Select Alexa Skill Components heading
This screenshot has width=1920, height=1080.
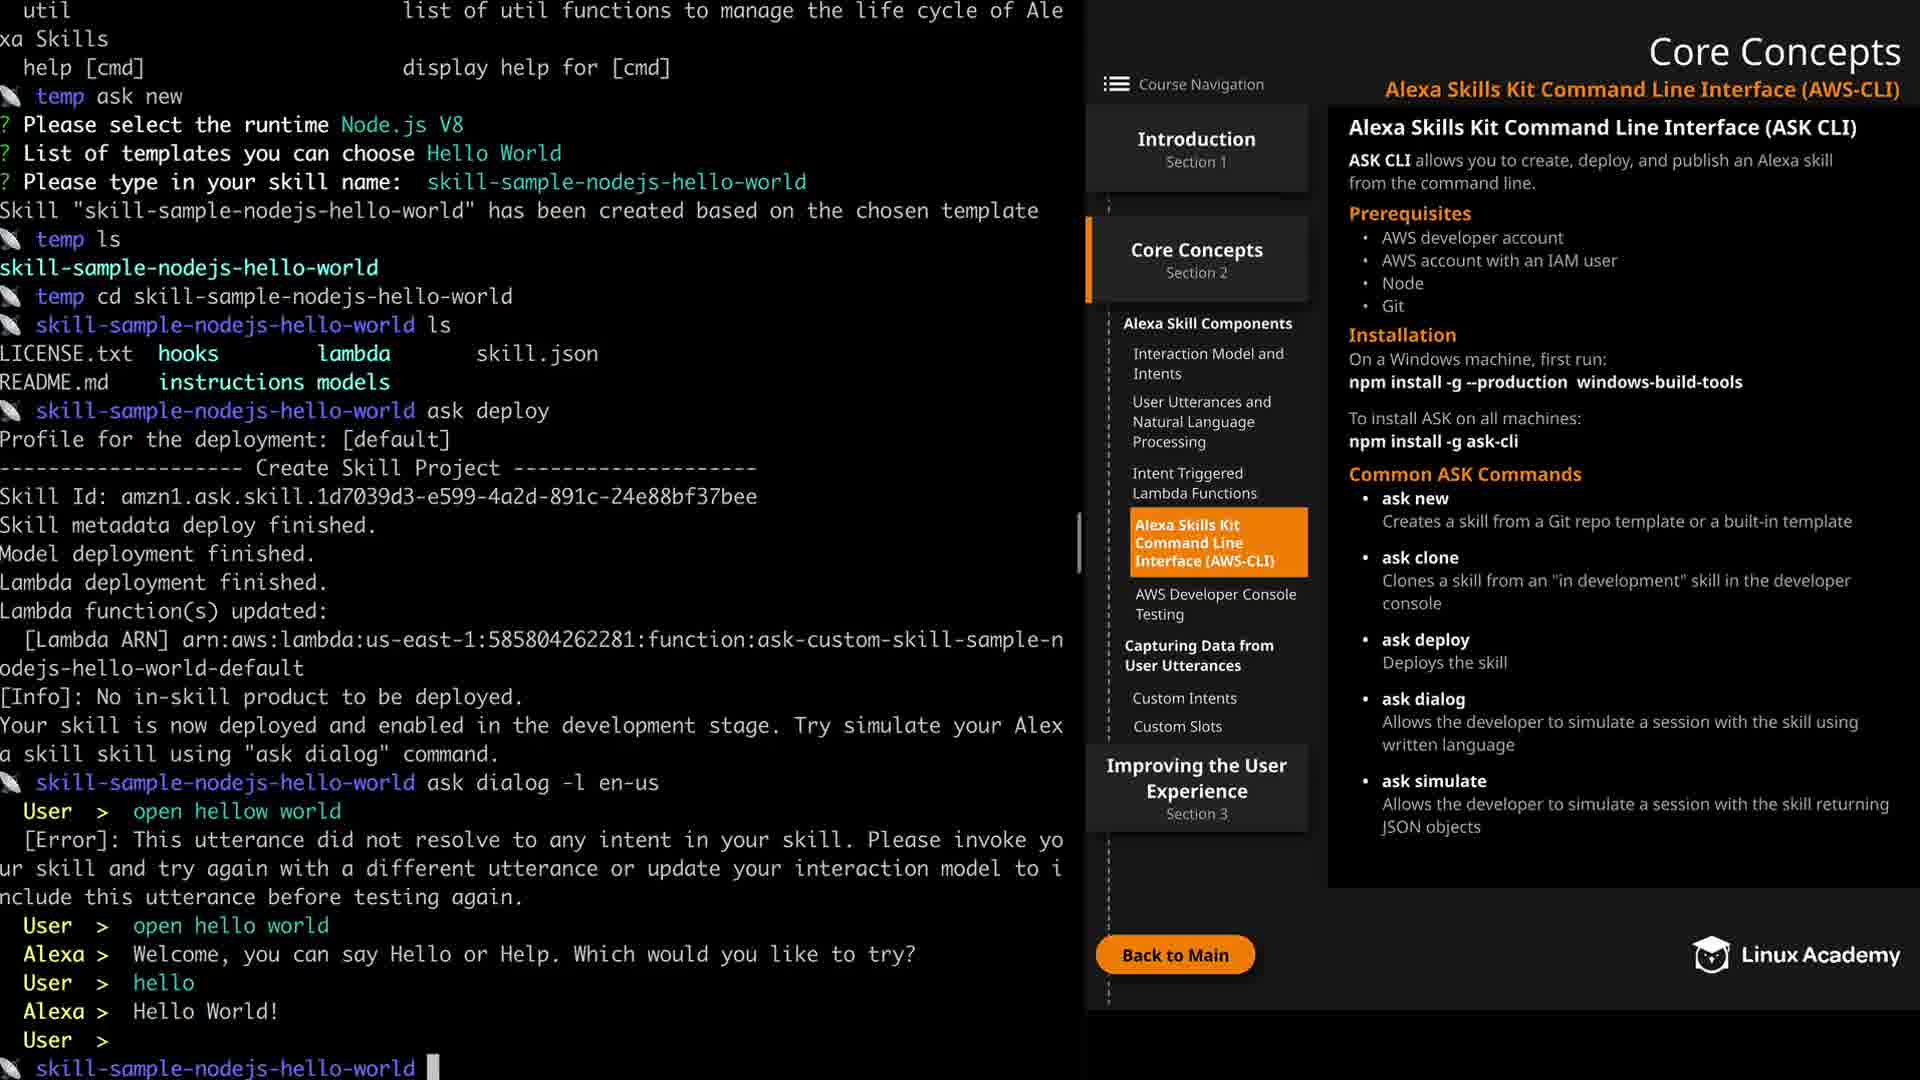click(1207, 323)
